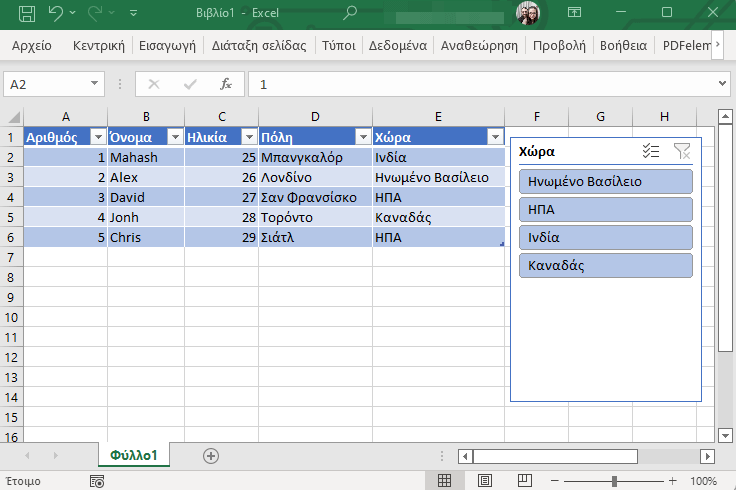This screenshot has width=736, height=490.
Task: Toggle the ΗΠΑ slicer item
Action: tap(605, 210)
